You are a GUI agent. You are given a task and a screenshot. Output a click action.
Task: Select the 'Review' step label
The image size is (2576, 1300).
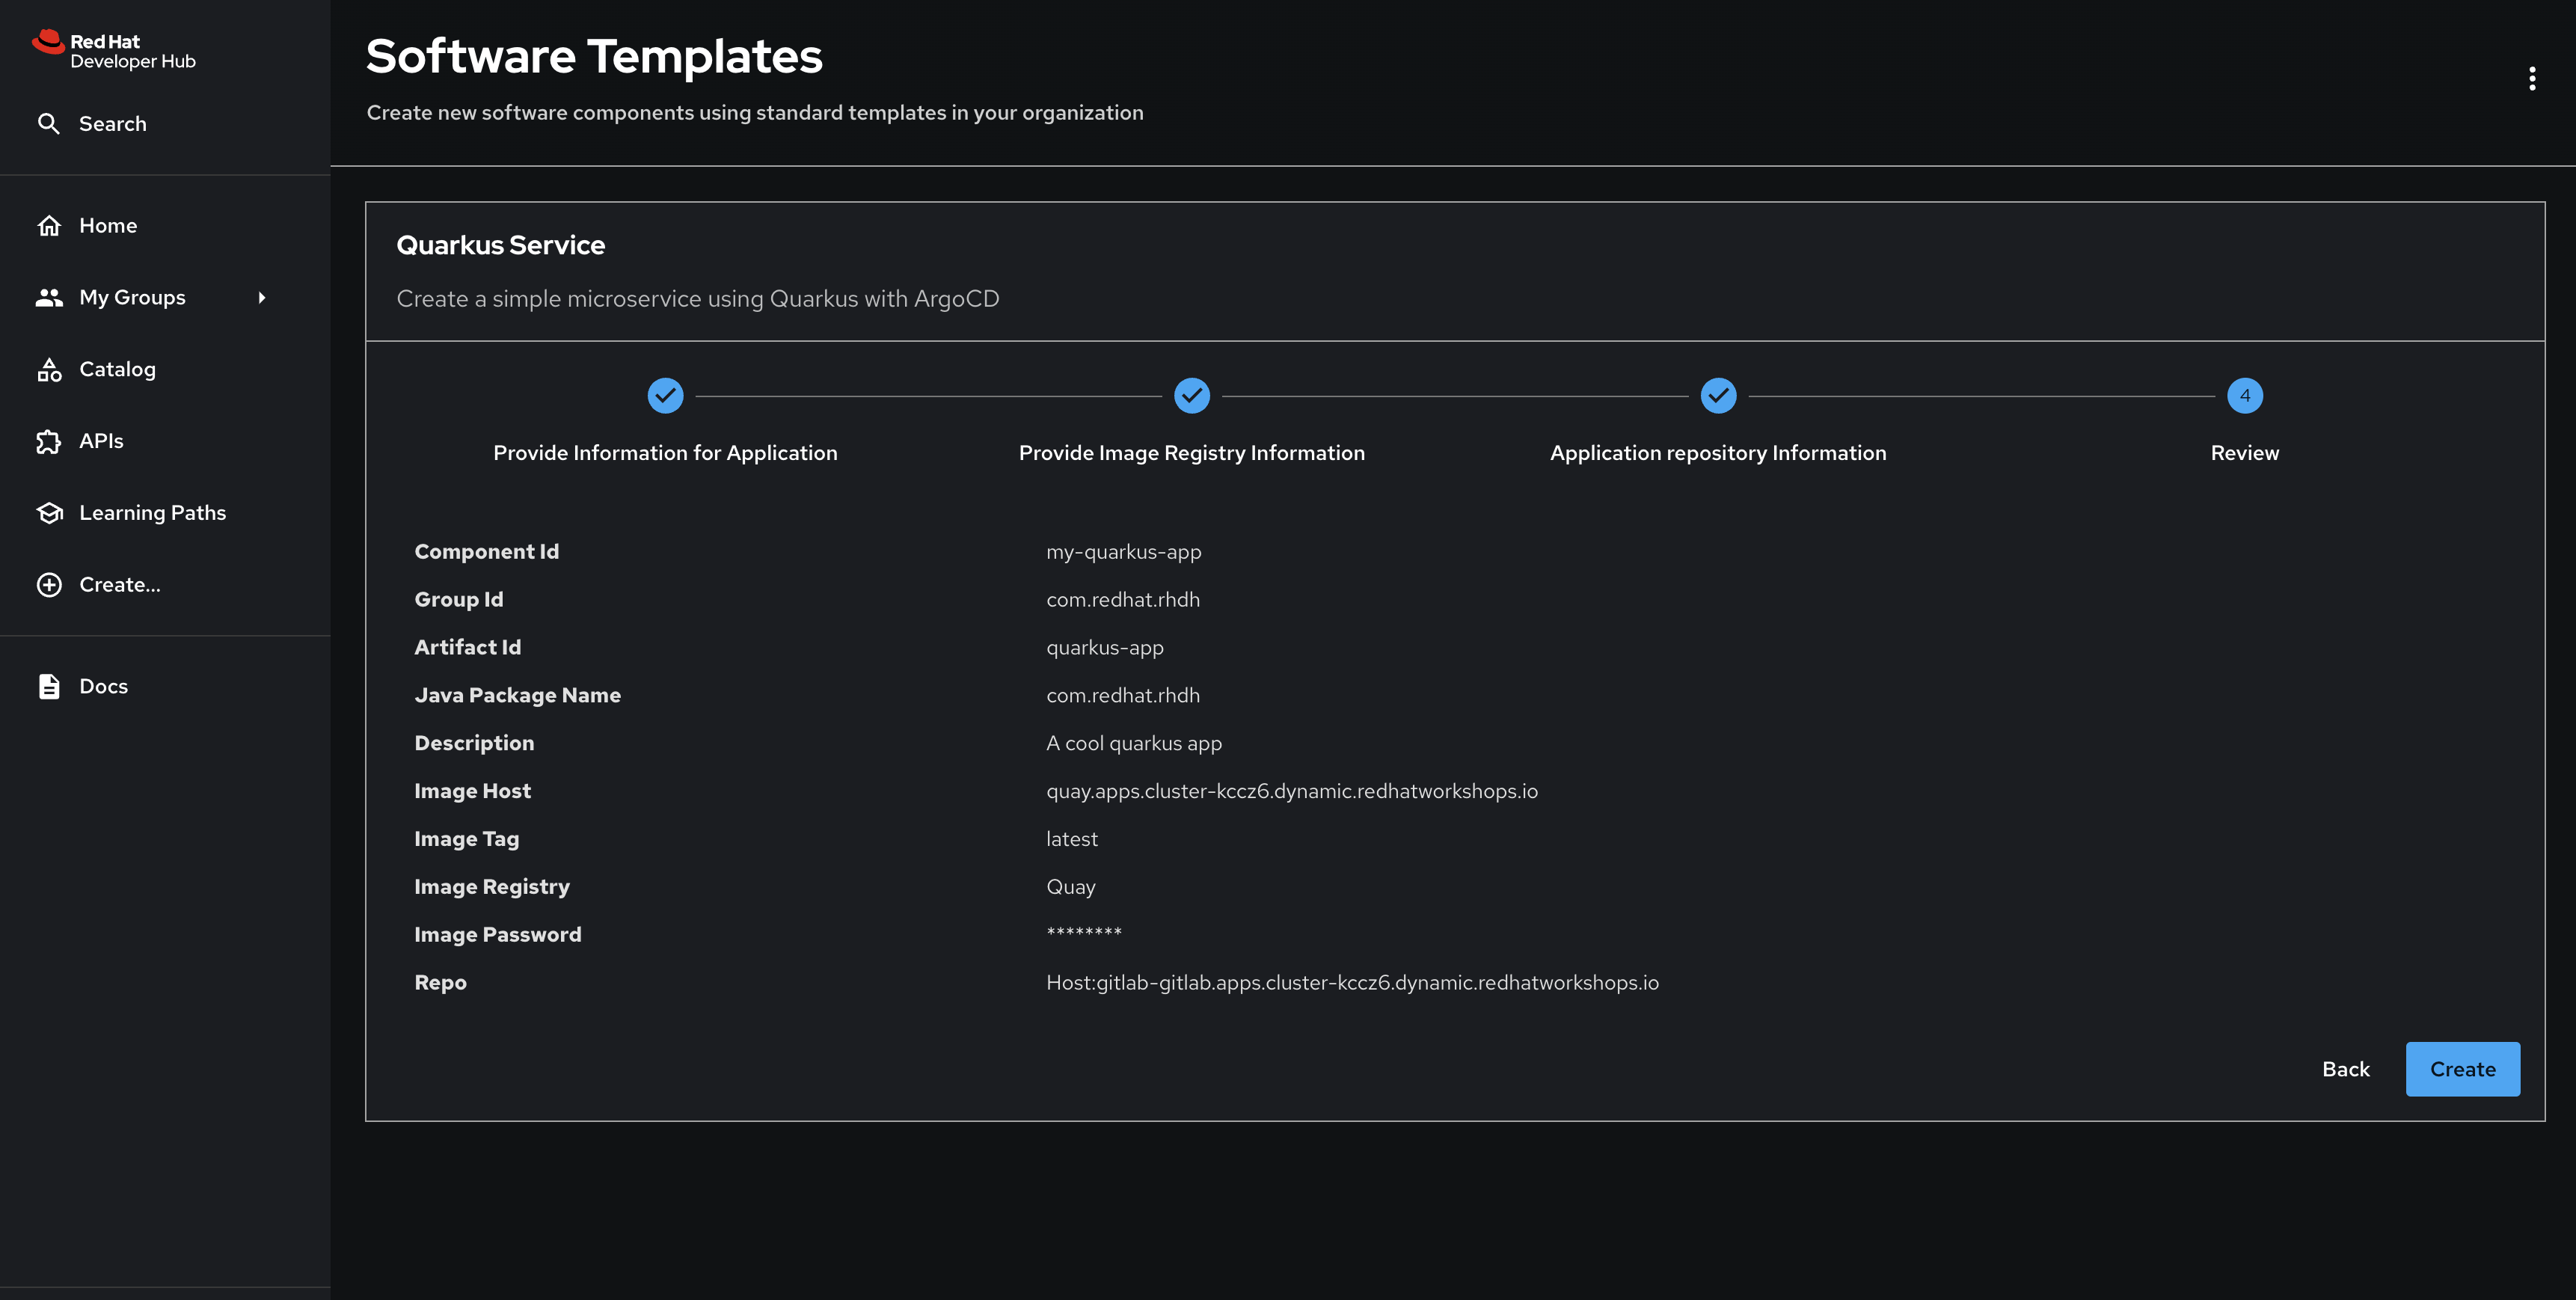coord(2245,453)
